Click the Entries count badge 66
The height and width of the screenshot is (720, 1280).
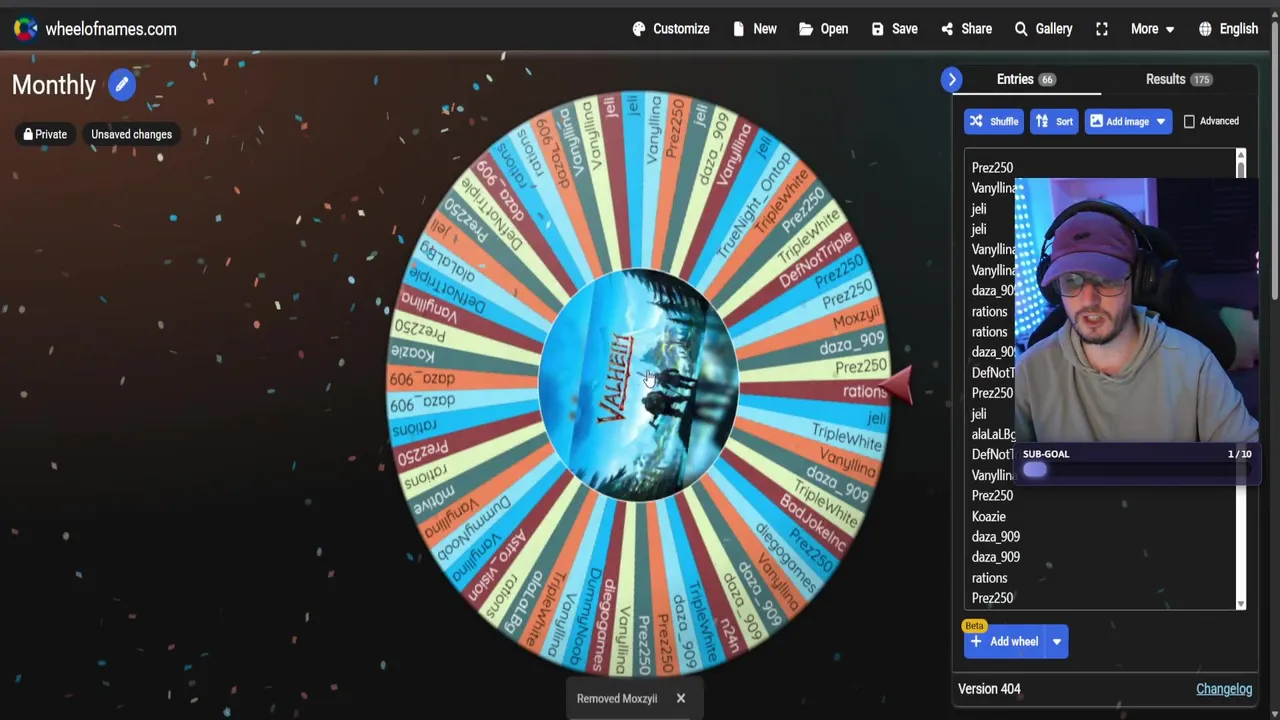(1047, 80)
